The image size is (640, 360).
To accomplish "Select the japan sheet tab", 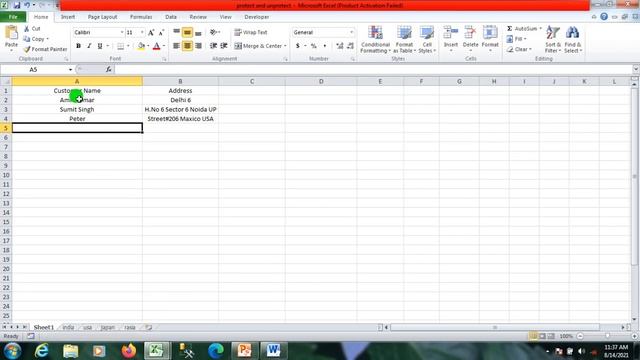I will point(107,327).
